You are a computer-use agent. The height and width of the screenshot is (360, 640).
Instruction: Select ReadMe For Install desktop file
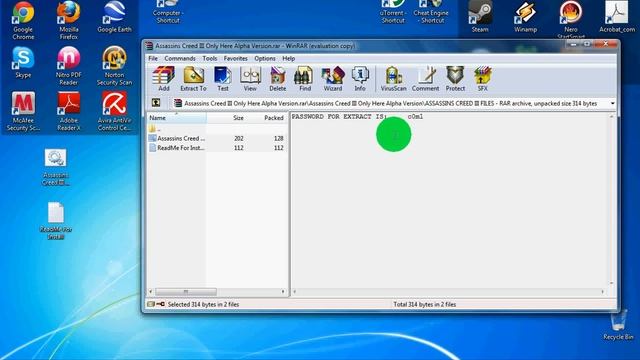point(56,220)
